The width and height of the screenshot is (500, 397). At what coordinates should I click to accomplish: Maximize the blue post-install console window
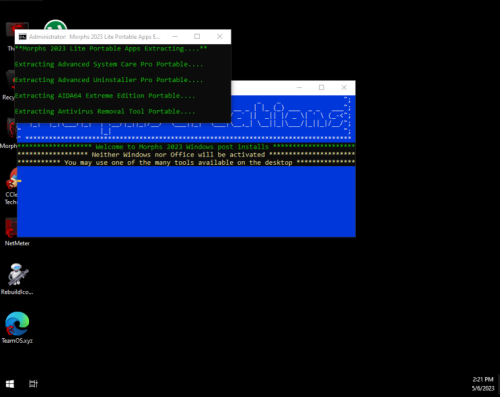[321, 87]
